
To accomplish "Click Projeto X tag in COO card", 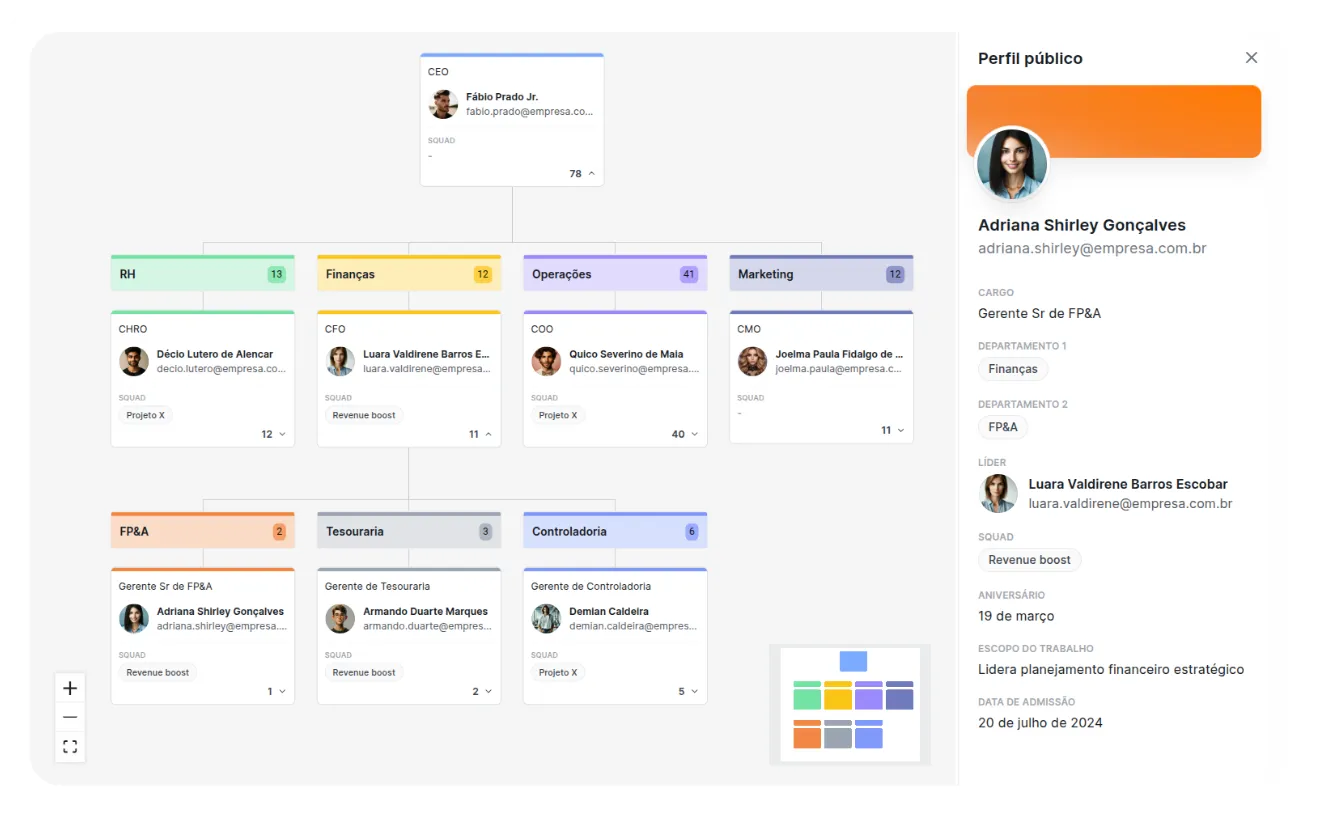I will [557, 415].
